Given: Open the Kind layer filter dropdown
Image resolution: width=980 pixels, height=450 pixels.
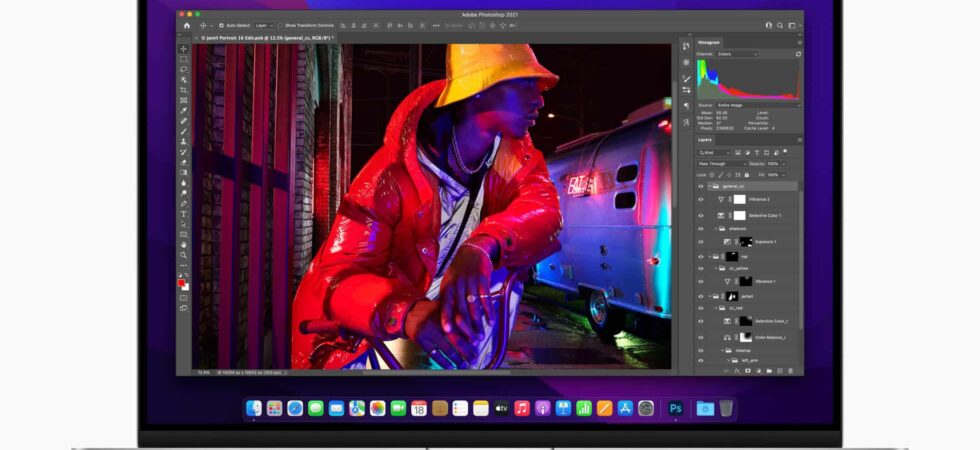Looking at the screenshot, I should [x=714, y=152].
